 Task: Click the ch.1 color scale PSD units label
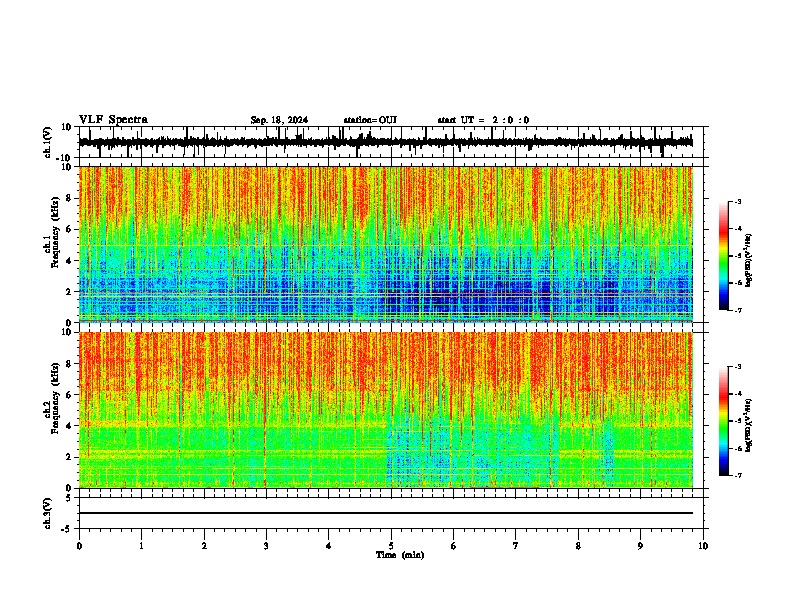pos(749,261)
